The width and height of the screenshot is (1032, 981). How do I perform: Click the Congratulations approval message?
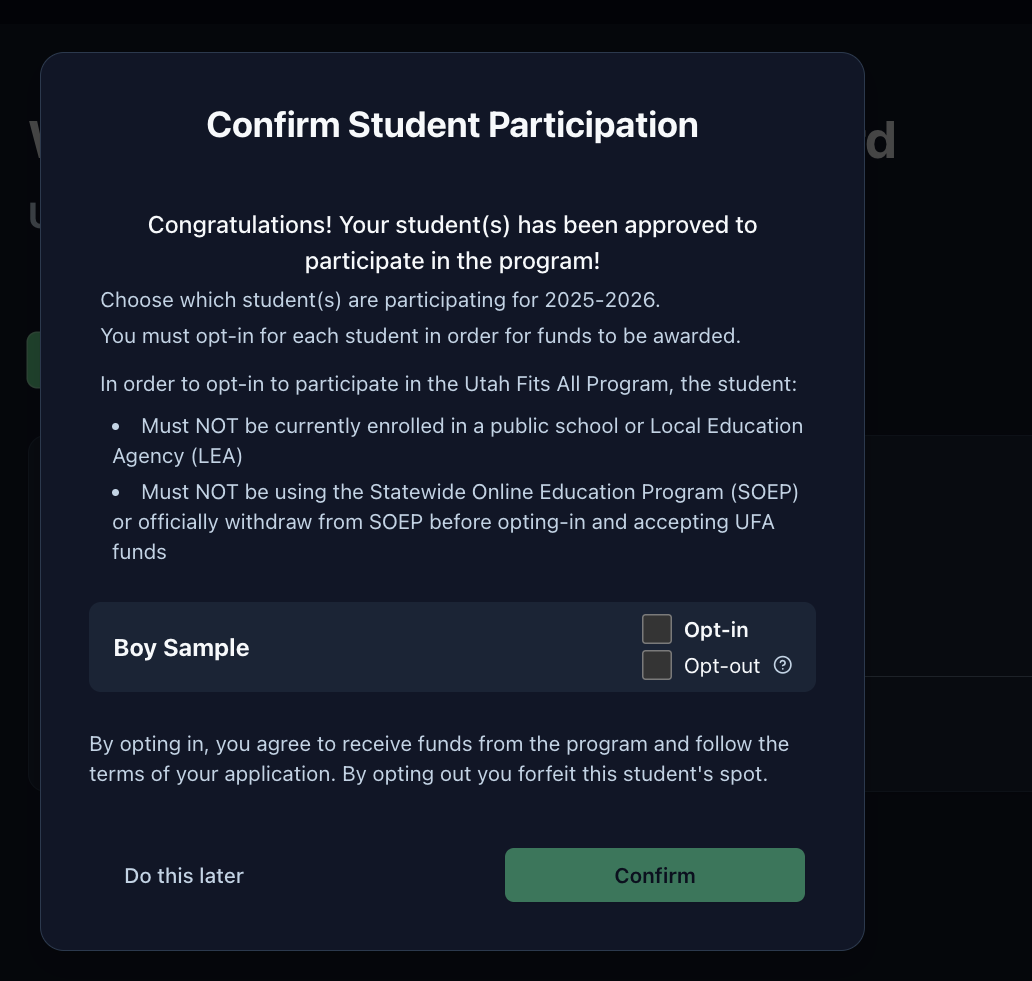pyautogui.click(x=452, y=242)
